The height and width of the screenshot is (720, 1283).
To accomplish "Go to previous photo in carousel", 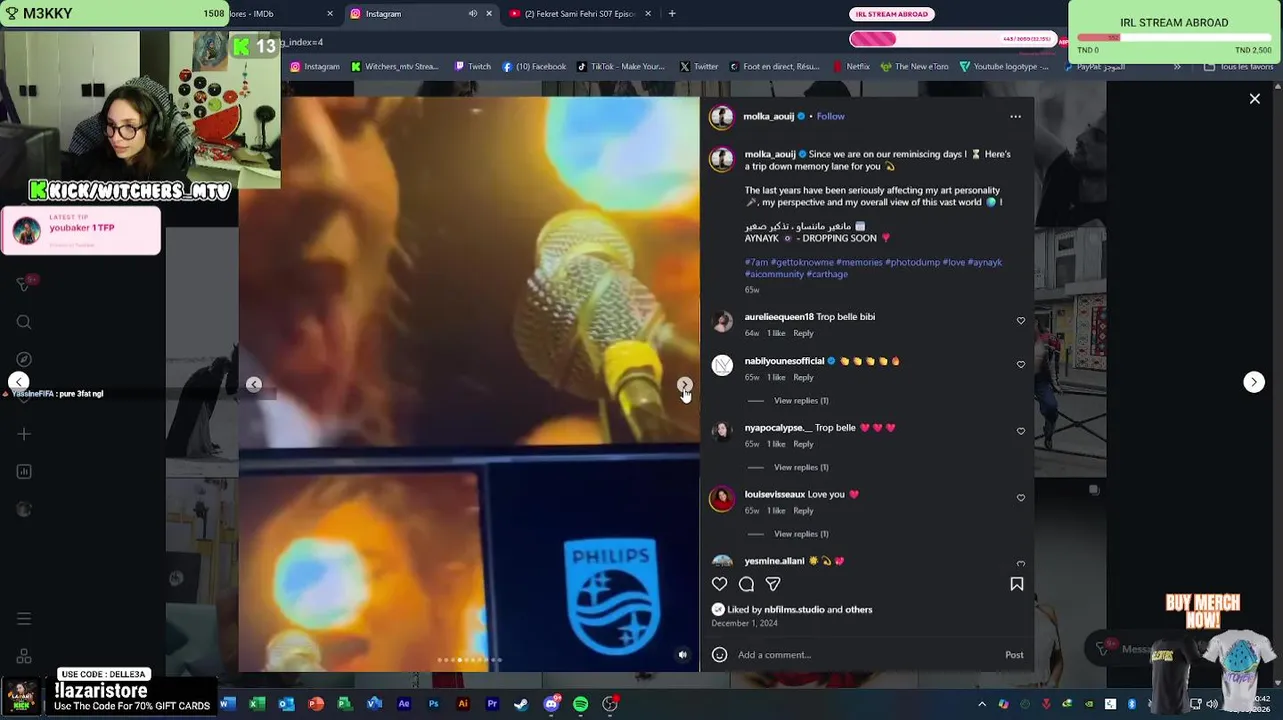I will coord(254,384).
